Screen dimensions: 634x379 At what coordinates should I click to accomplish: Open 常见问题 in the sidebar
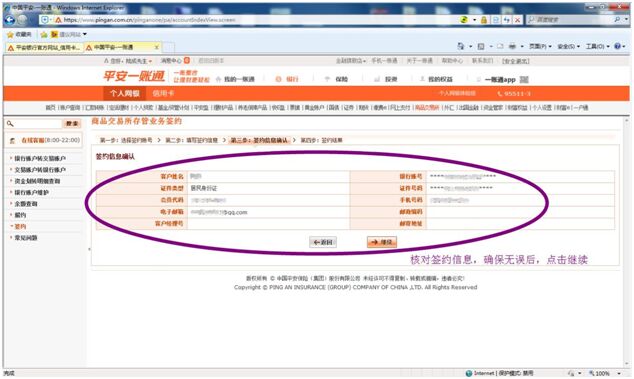(26, 238)
